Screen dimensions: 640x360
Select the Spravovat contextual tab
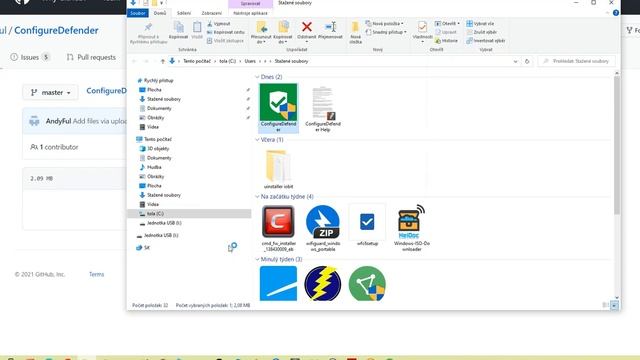[250, 3]
